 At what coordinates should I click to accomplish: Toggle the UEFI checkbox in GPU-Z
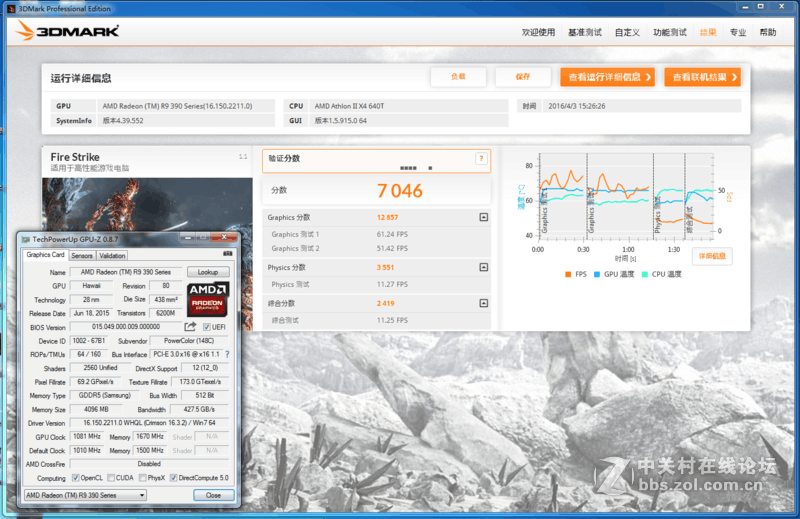click(207, 327)
